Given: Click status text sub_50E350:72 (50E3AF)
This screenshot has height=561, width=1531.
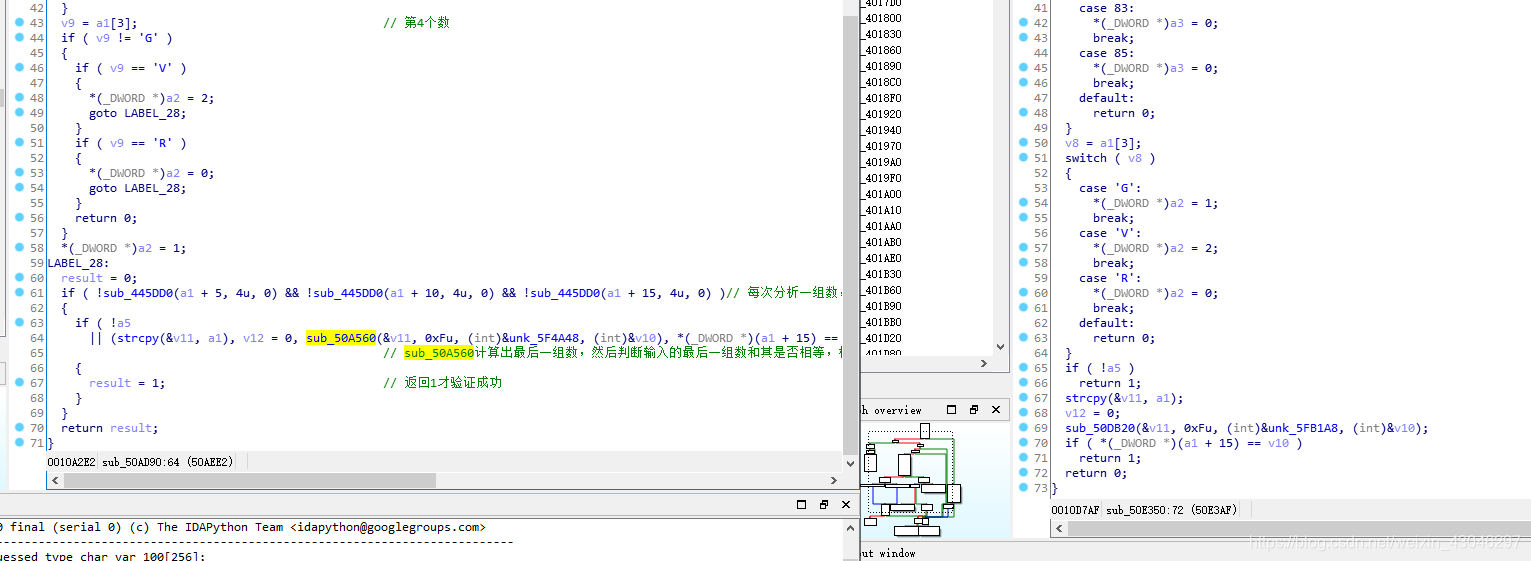Looking at the screenshot, I should point(1171,509).
